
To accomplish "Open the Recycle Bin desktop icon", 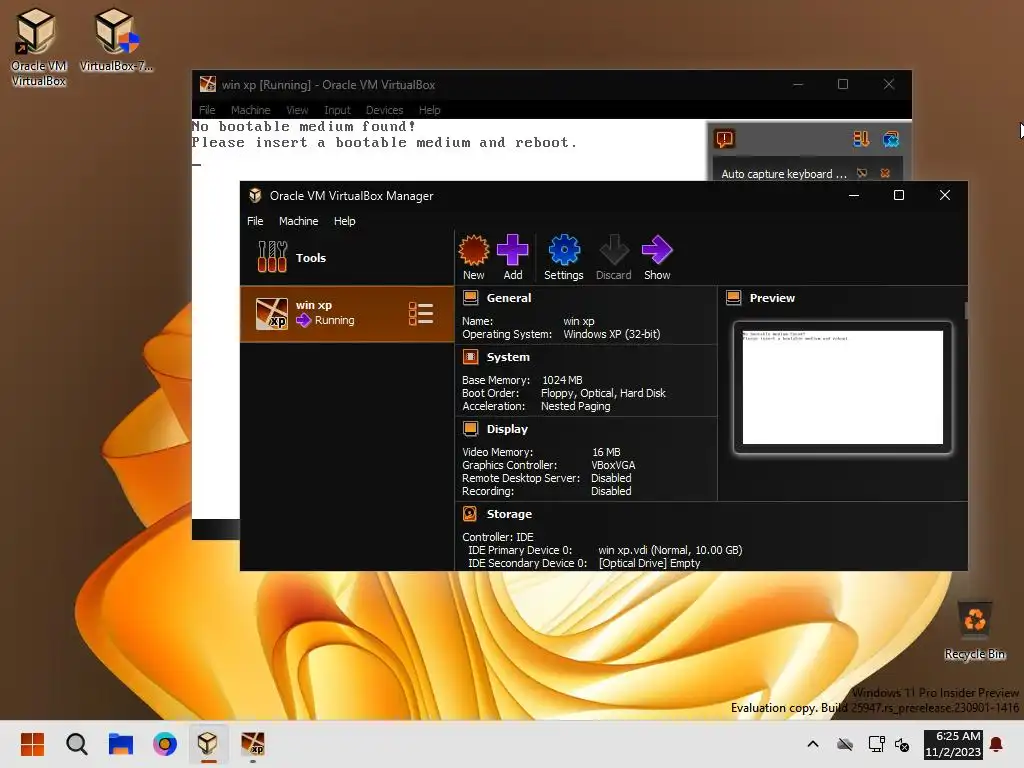I will tap(974, 631).
